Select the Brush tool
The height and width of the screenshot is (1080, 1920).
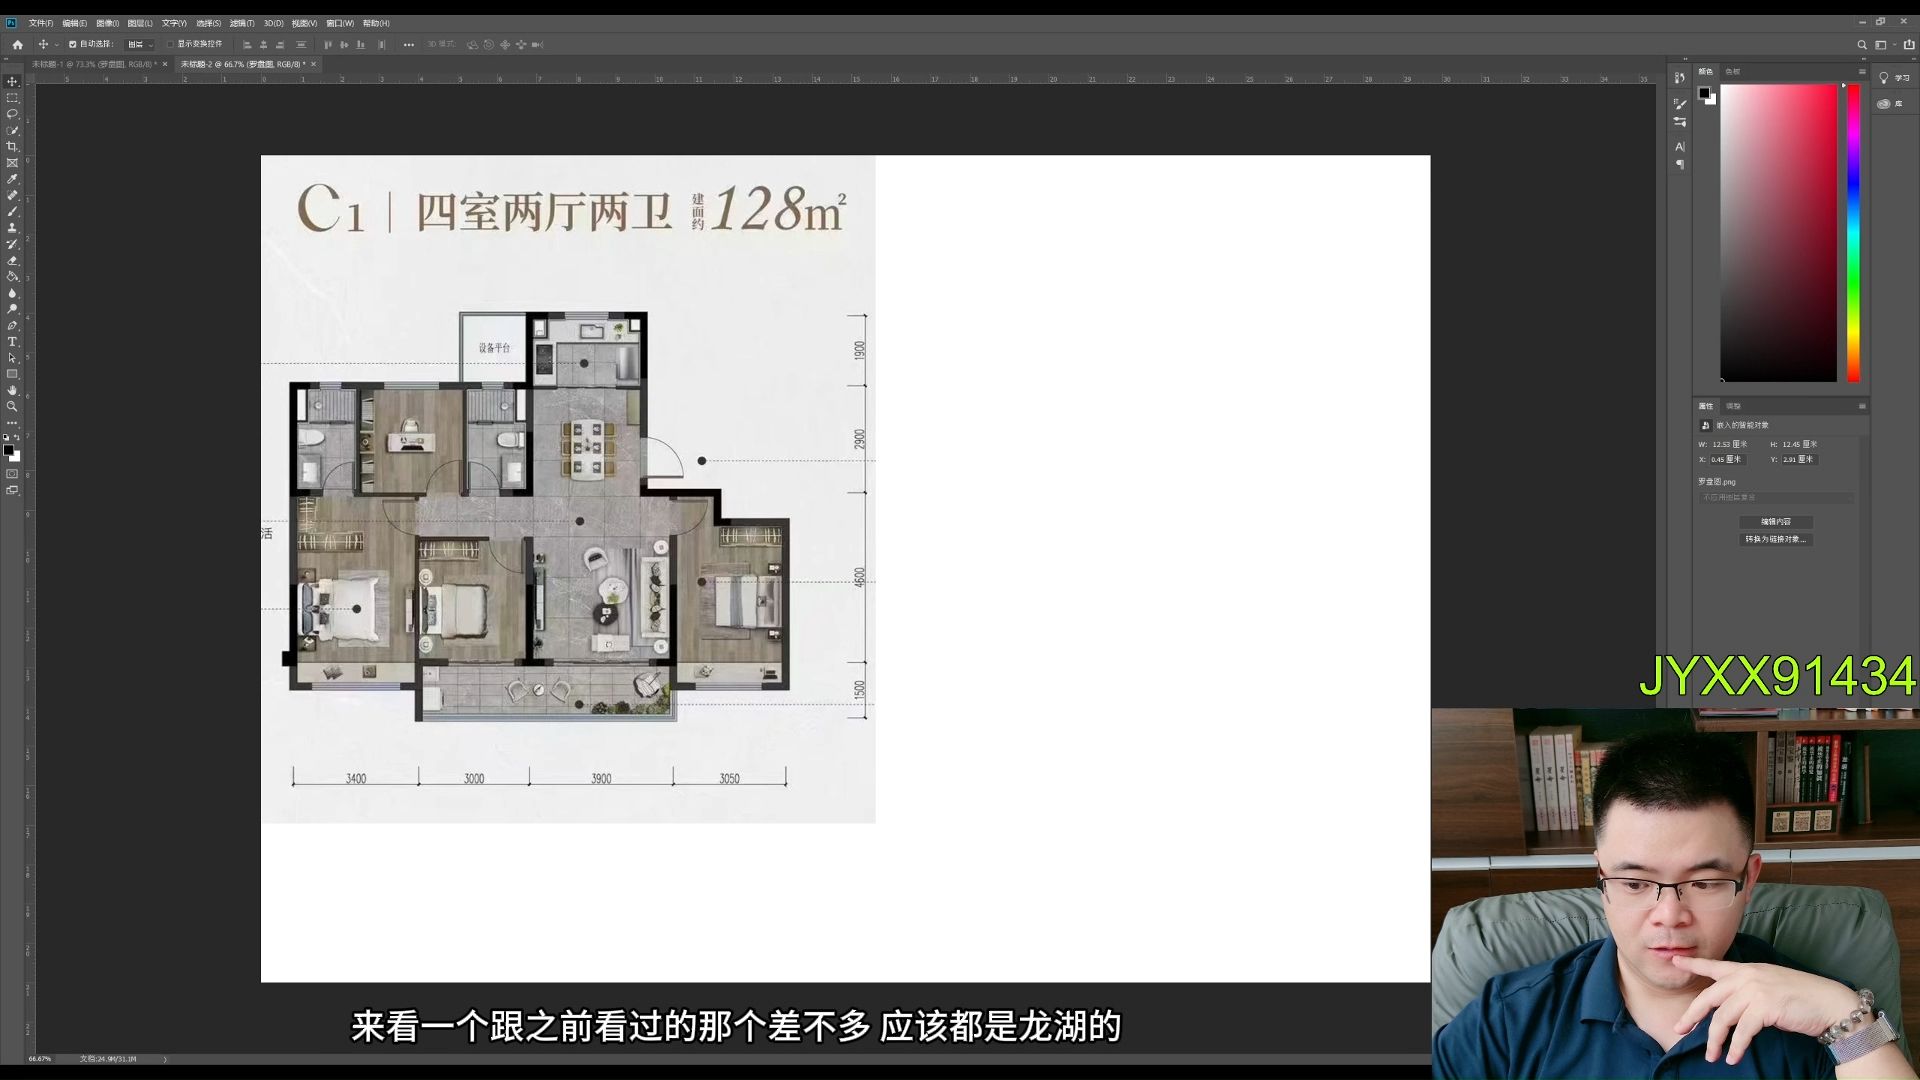point(12,212)
